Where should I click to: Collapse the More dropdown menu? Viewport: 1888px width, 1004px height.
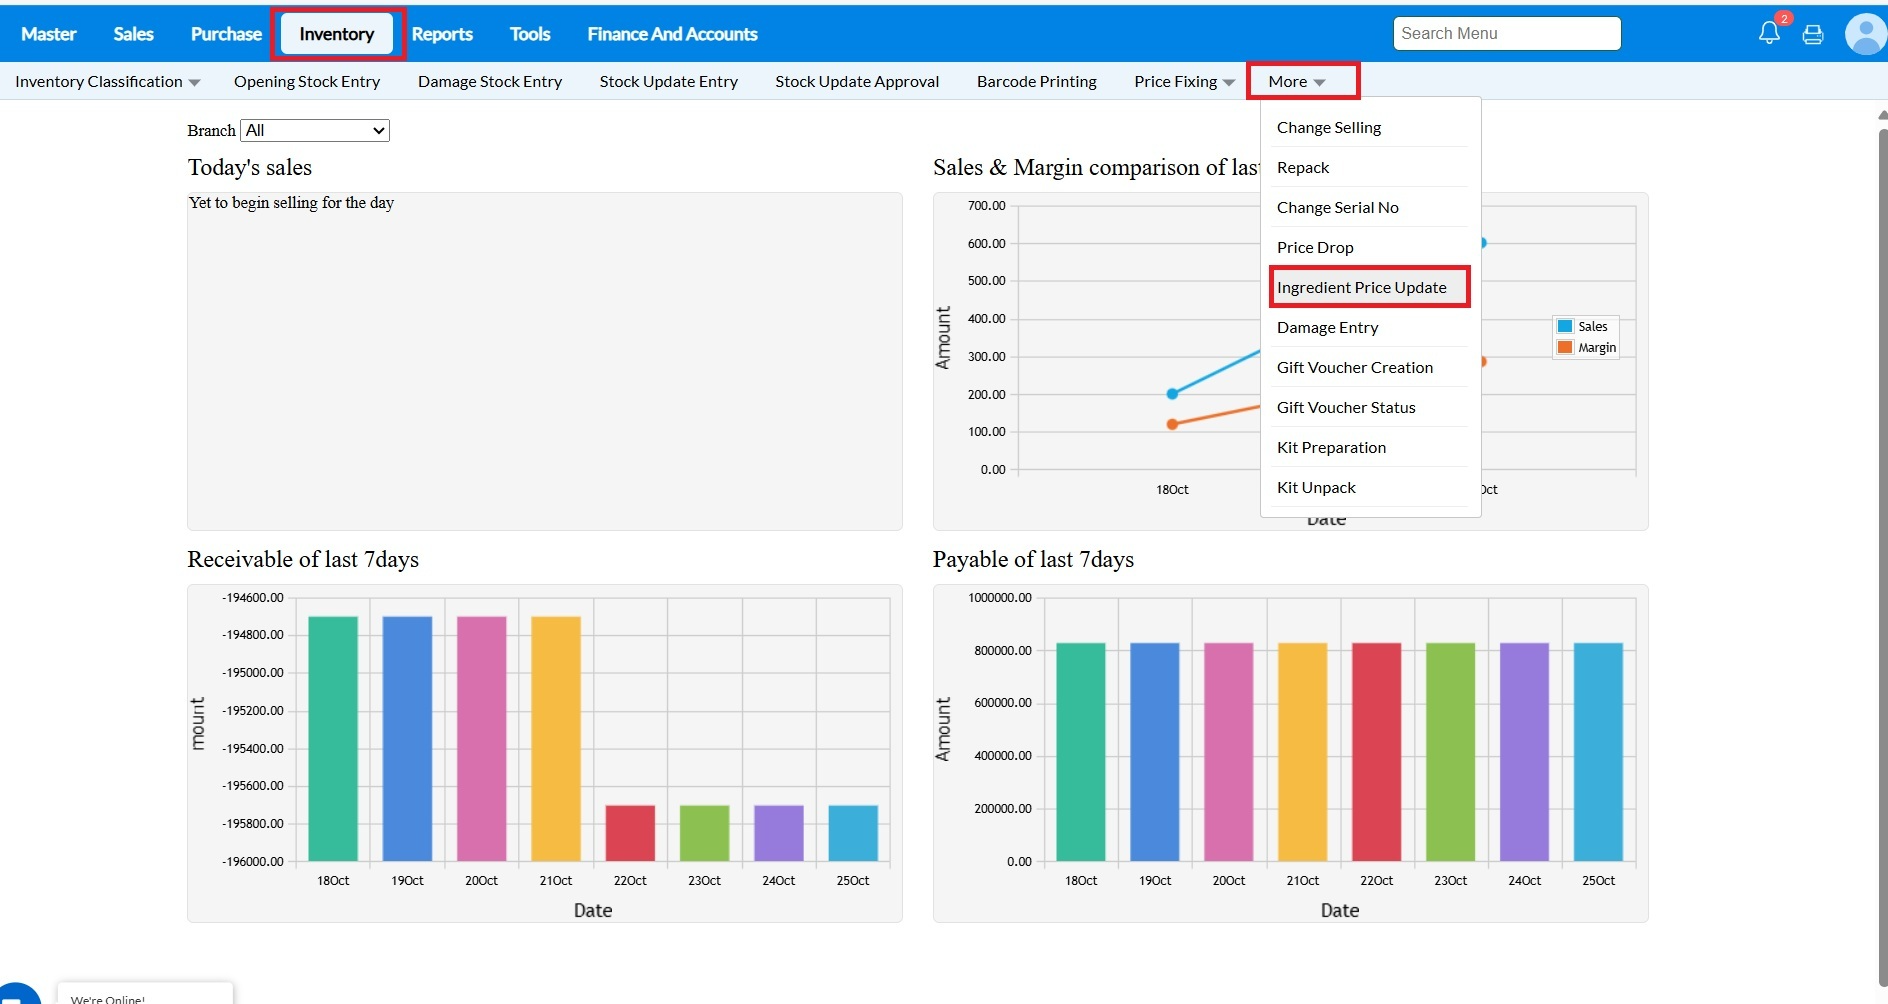pos(1296,82)
